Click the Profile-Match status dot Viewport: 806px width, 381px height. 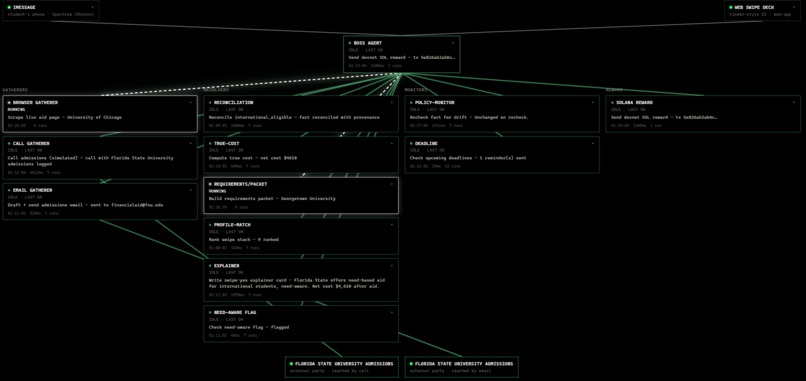click(210, 225)
